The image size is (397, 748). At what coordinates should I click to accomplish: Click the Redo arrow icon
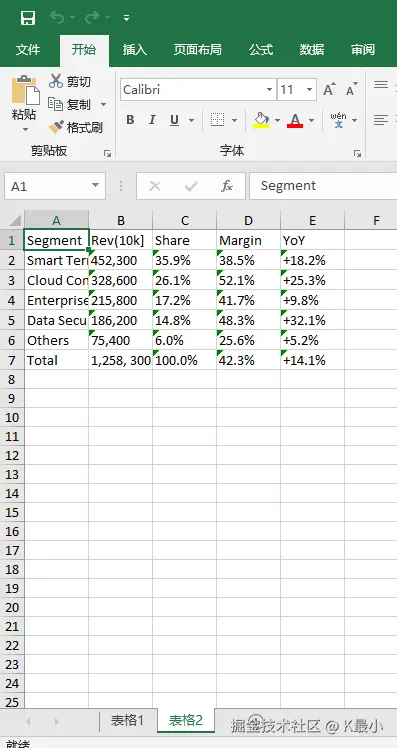(x=92, y=18)
